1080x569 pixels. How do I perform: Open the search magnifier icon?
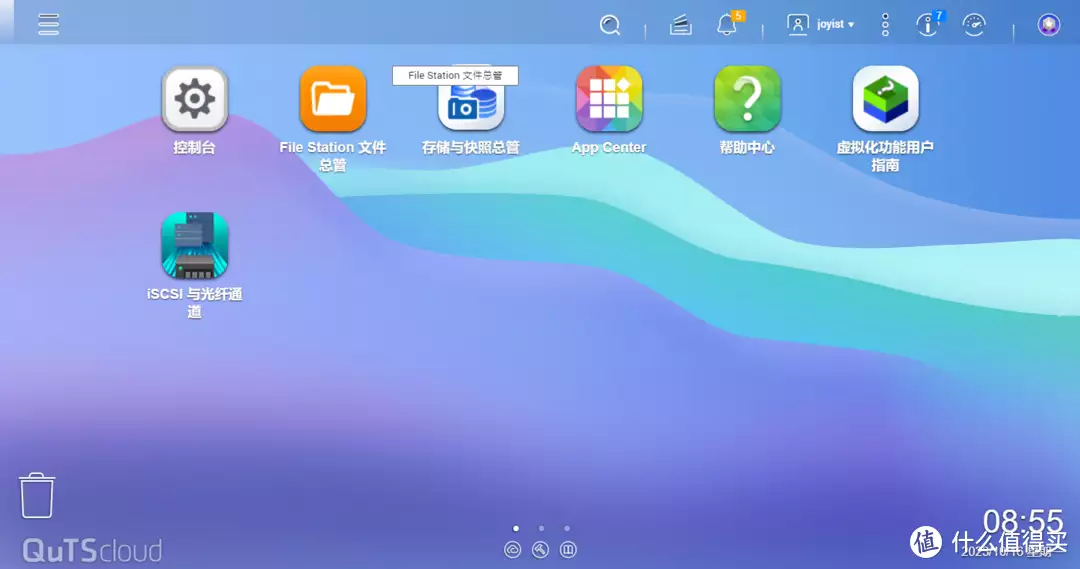[610, 25]
